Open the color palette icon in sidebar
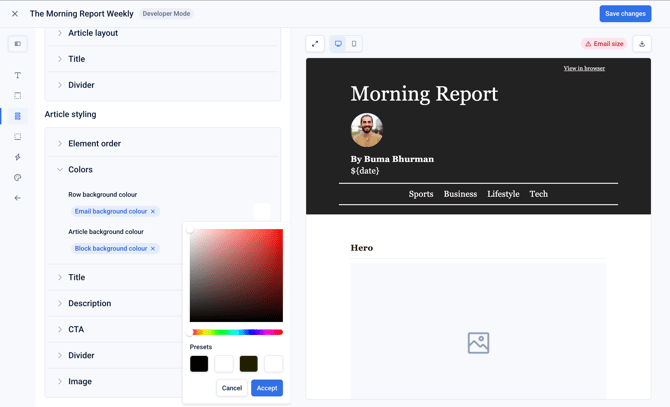This screenshot has width=670, height=407. pyautogui.click(x=18, y=178)
